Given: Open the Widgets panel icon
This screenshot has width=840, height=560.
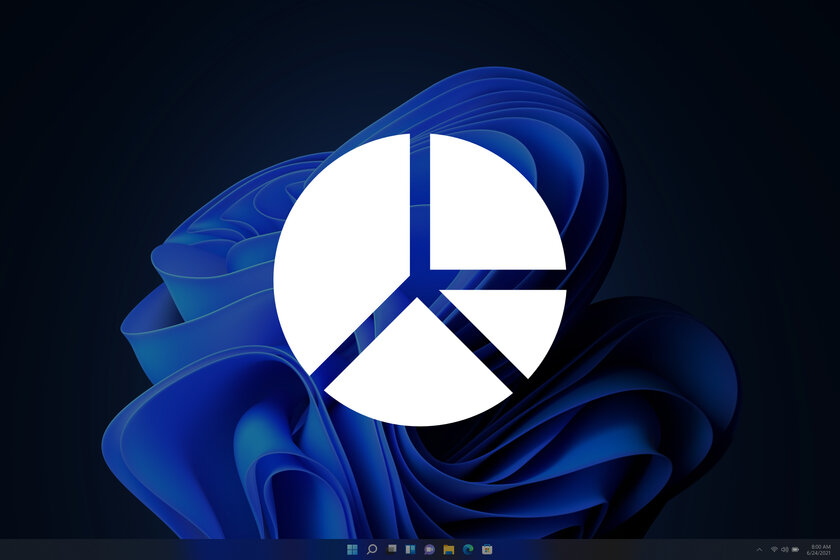Looking at the screenshot, I should coord(410,549).
